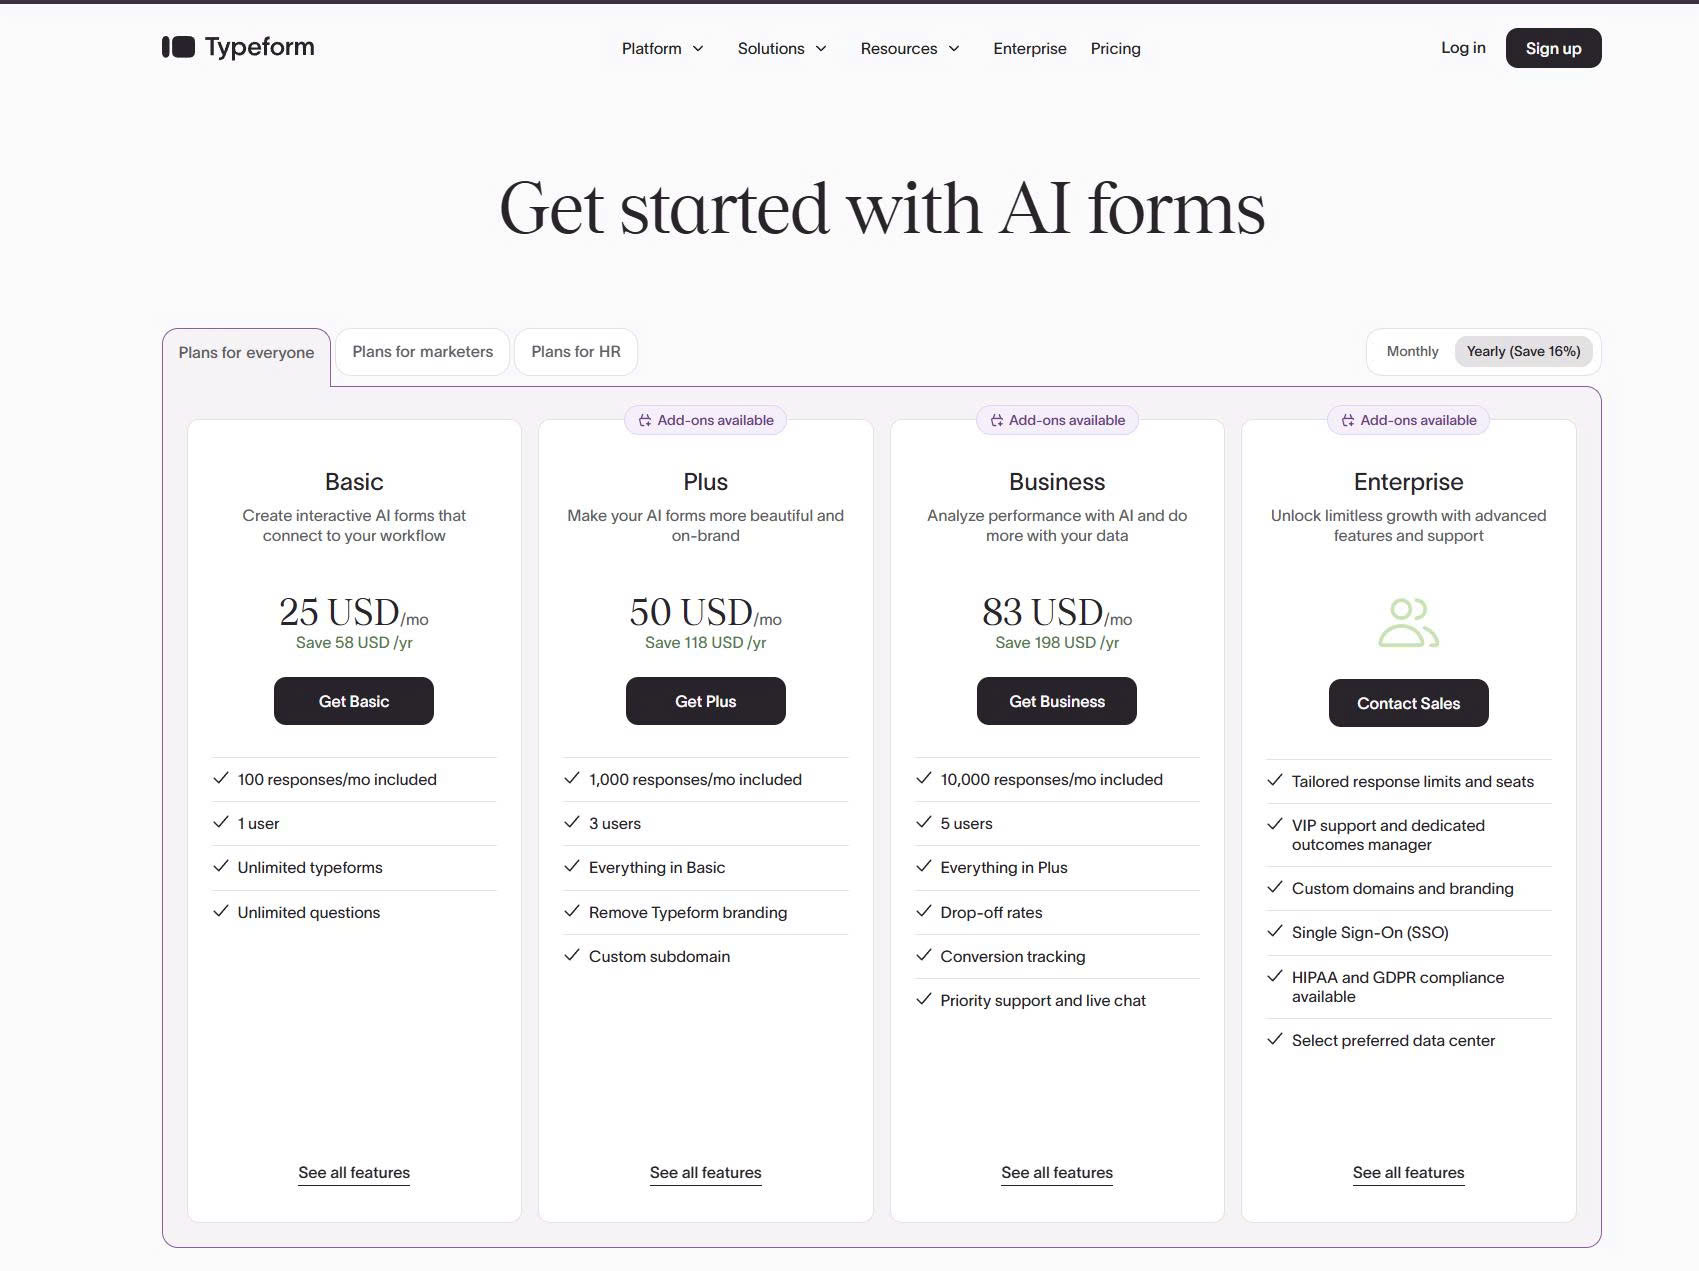
Task: Expand the Resources dropdown
Action: (x=908, y=48)
